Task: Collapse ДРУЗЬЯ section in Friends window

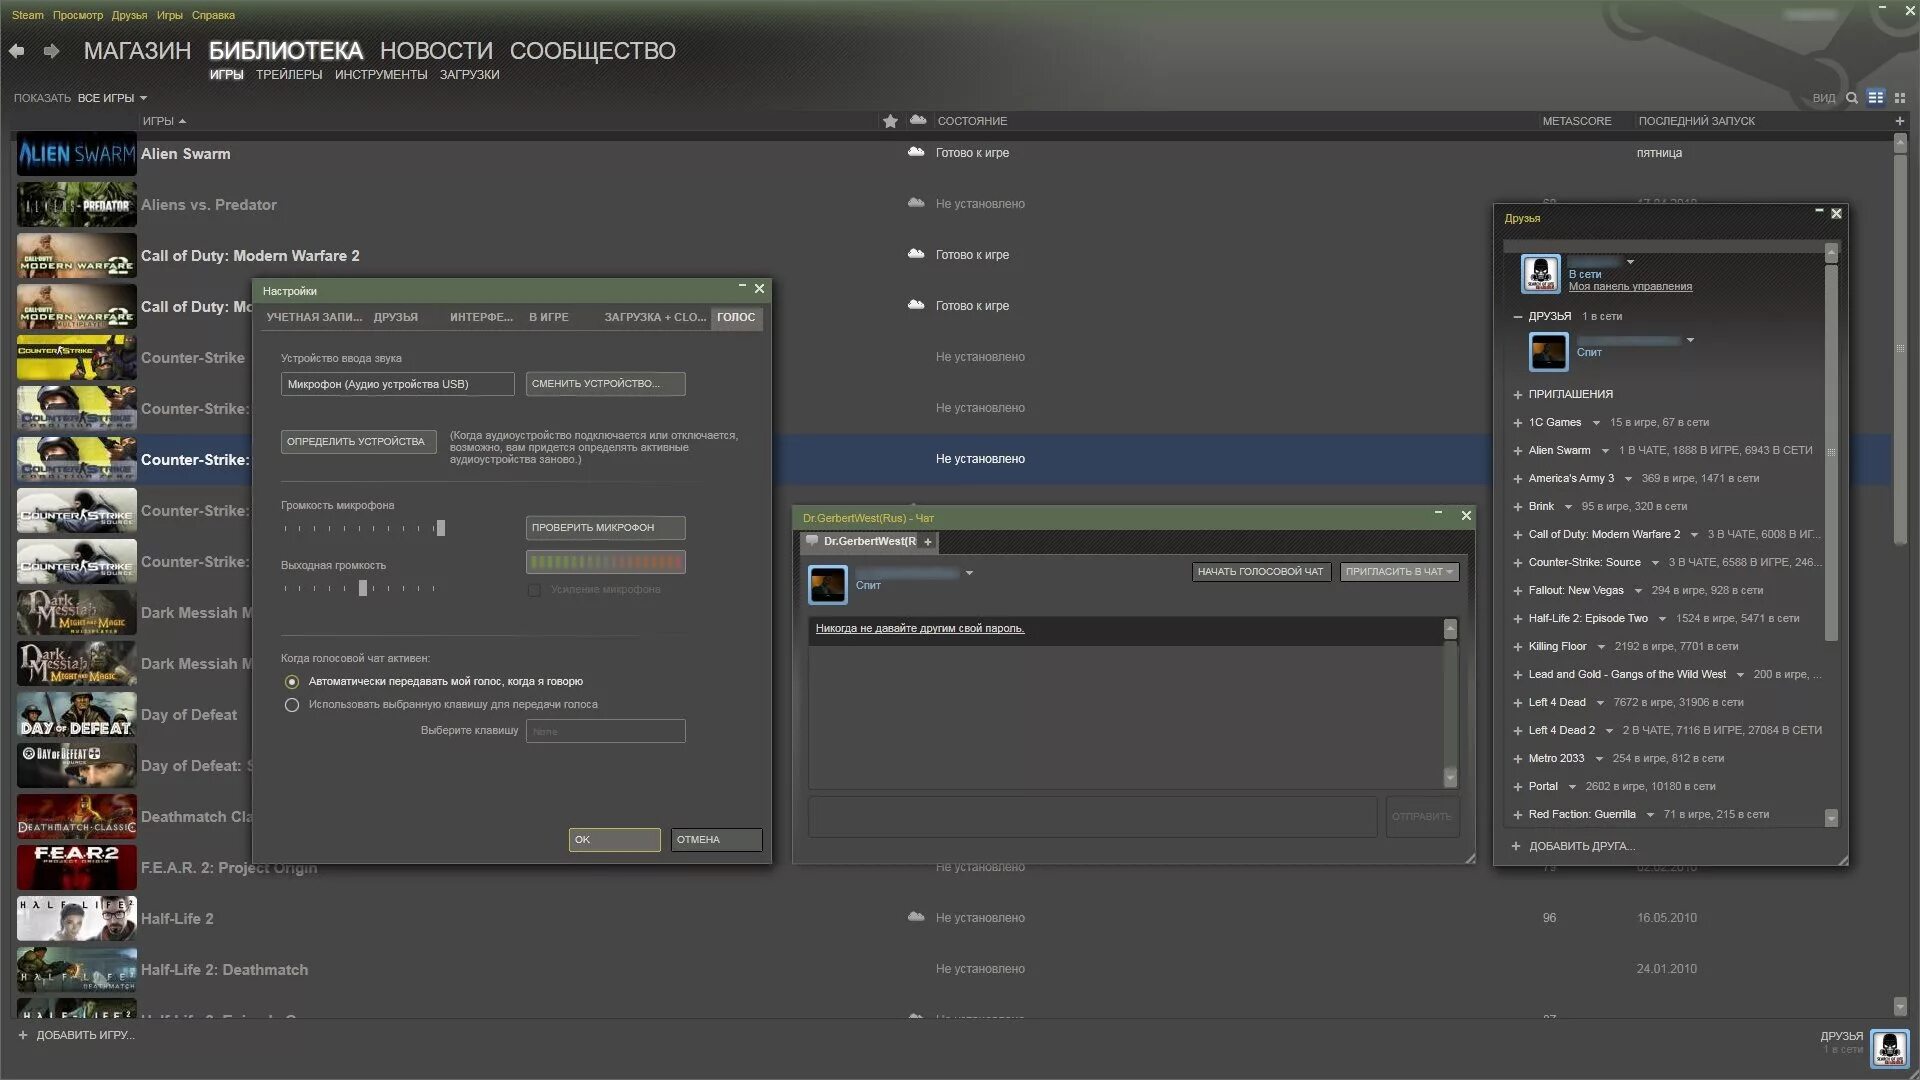Action: click(1517, 317)
